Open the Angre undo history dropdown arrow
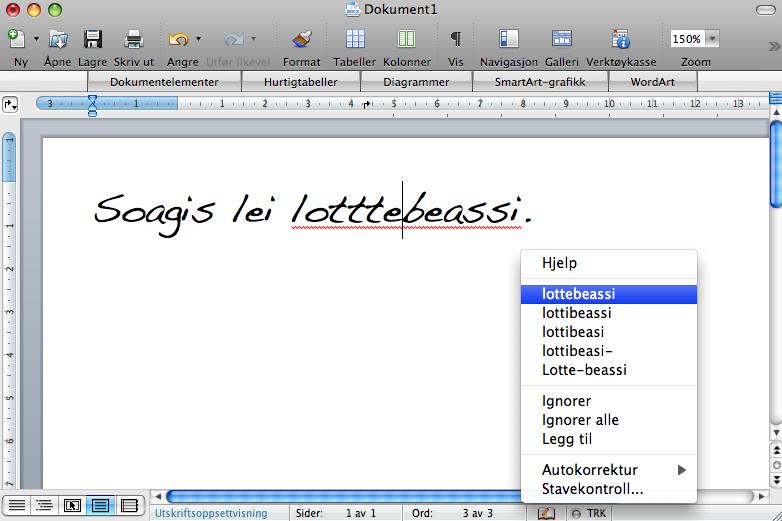Screen dimensions: 782x521 pyautogui.click(x=198, y=39)
